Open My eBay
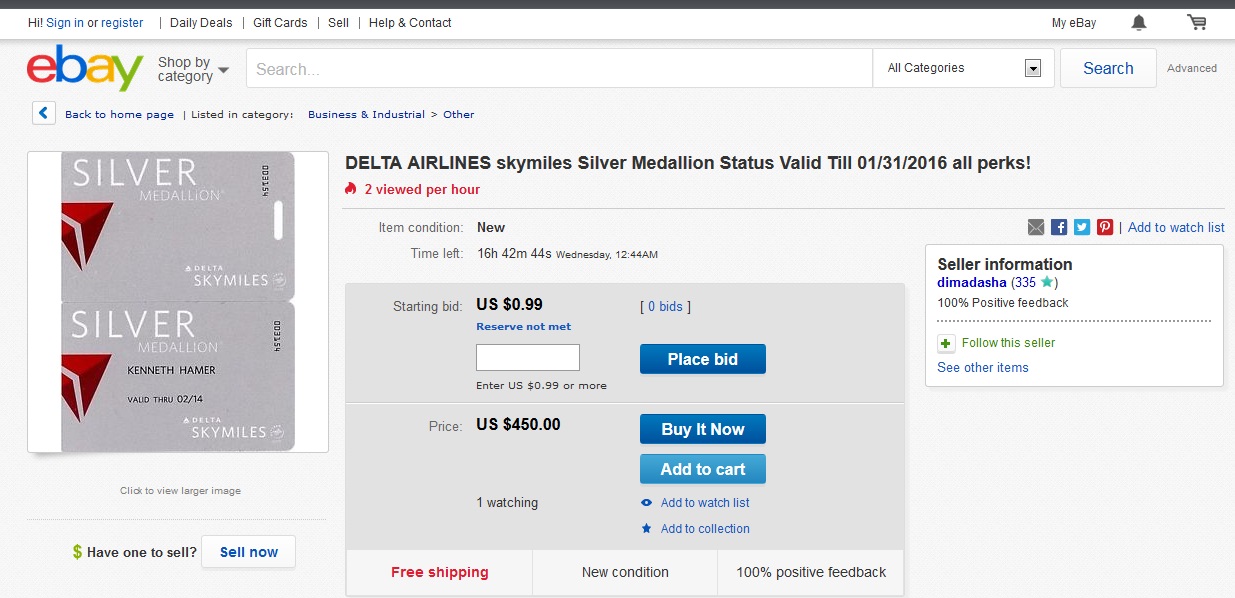This screenshot has height=598, width=1235. 1072,22
